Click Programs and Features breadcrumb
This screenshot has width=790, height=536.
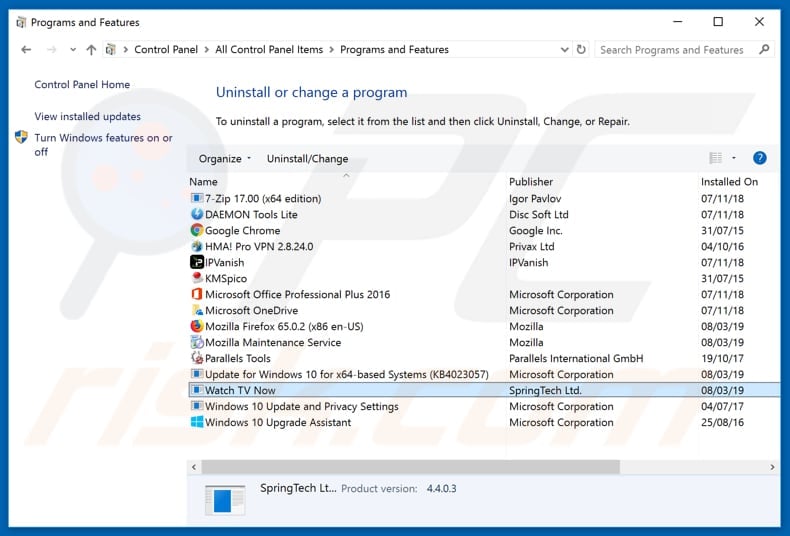pos(394,49)
